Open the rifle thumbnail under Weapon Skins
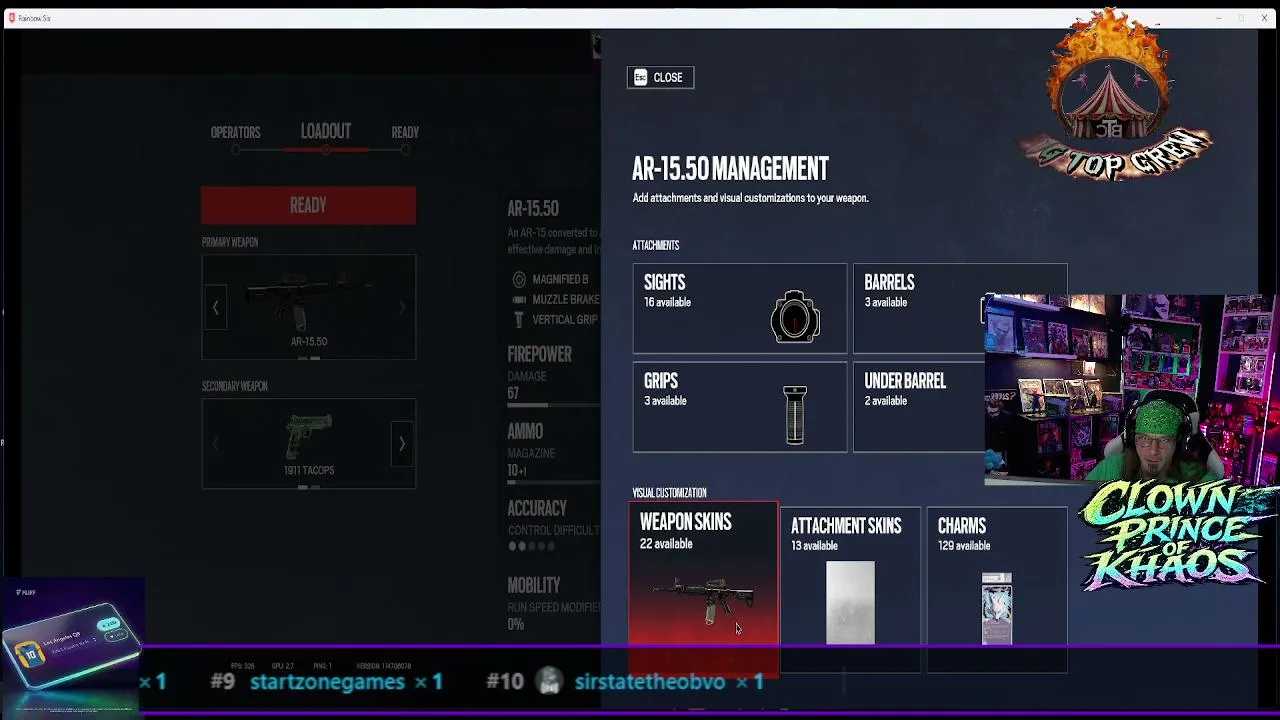 point(704,599)
